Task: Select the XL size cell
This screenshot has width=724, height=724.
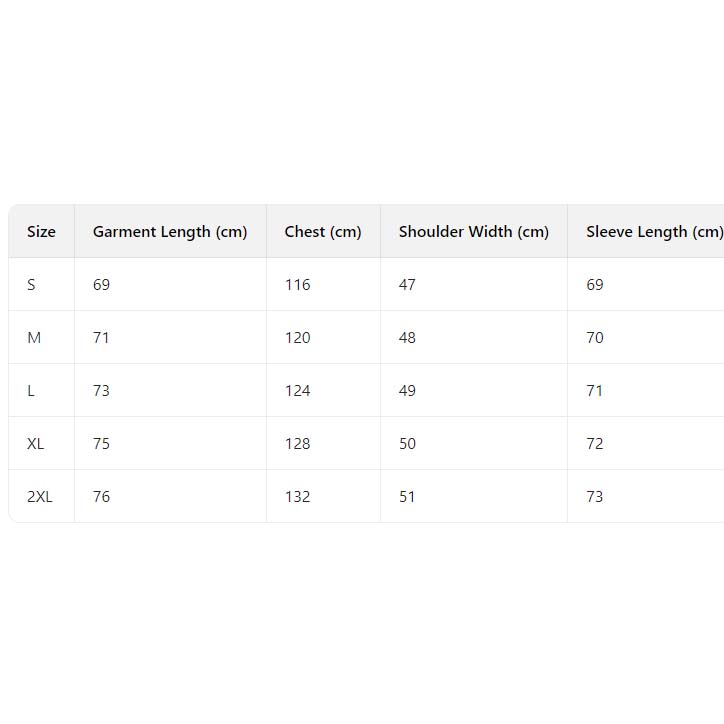Action: 36,444
